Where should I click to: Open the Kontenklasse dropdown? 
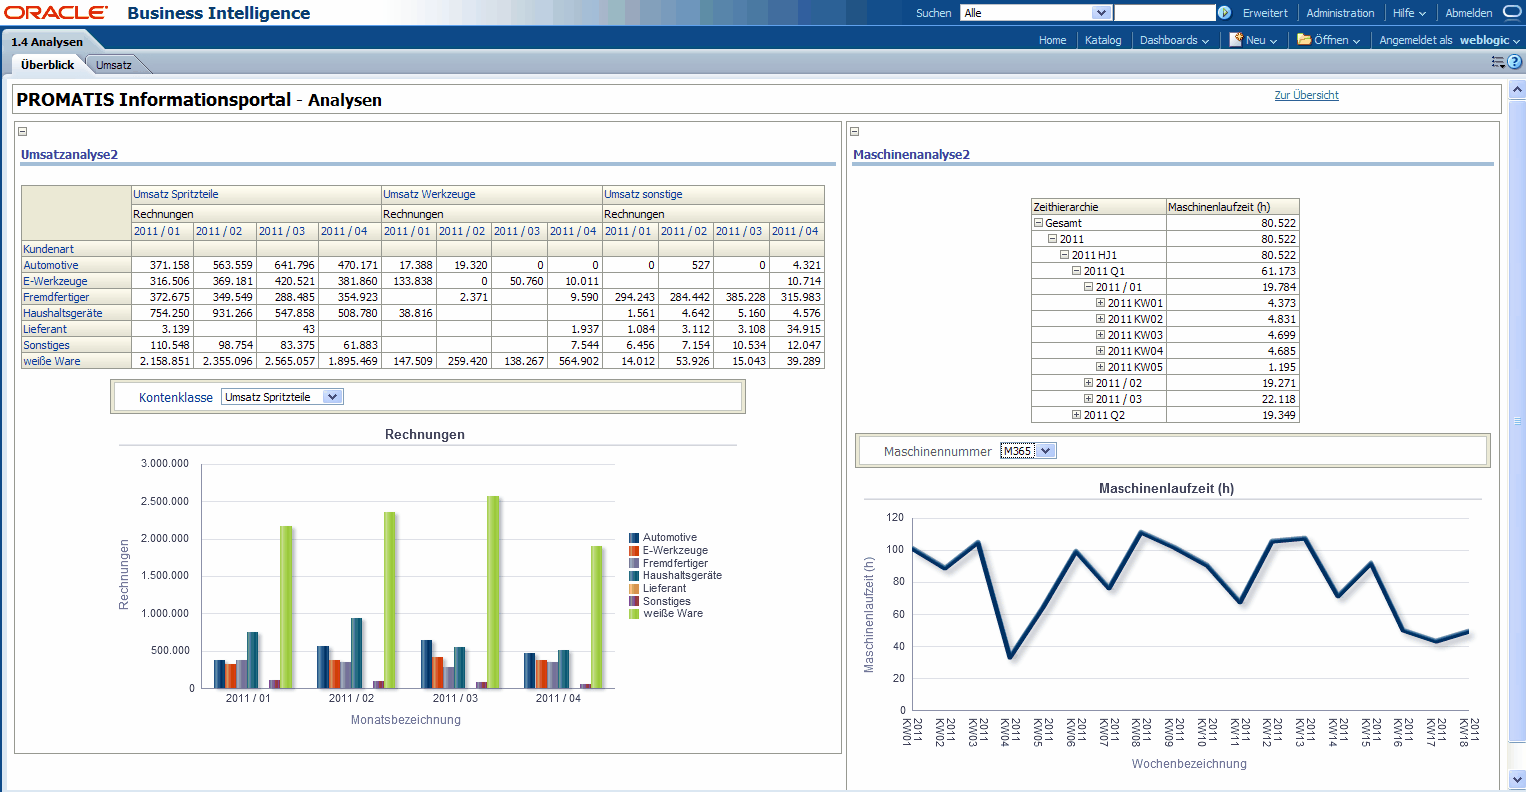click(333, 397)
